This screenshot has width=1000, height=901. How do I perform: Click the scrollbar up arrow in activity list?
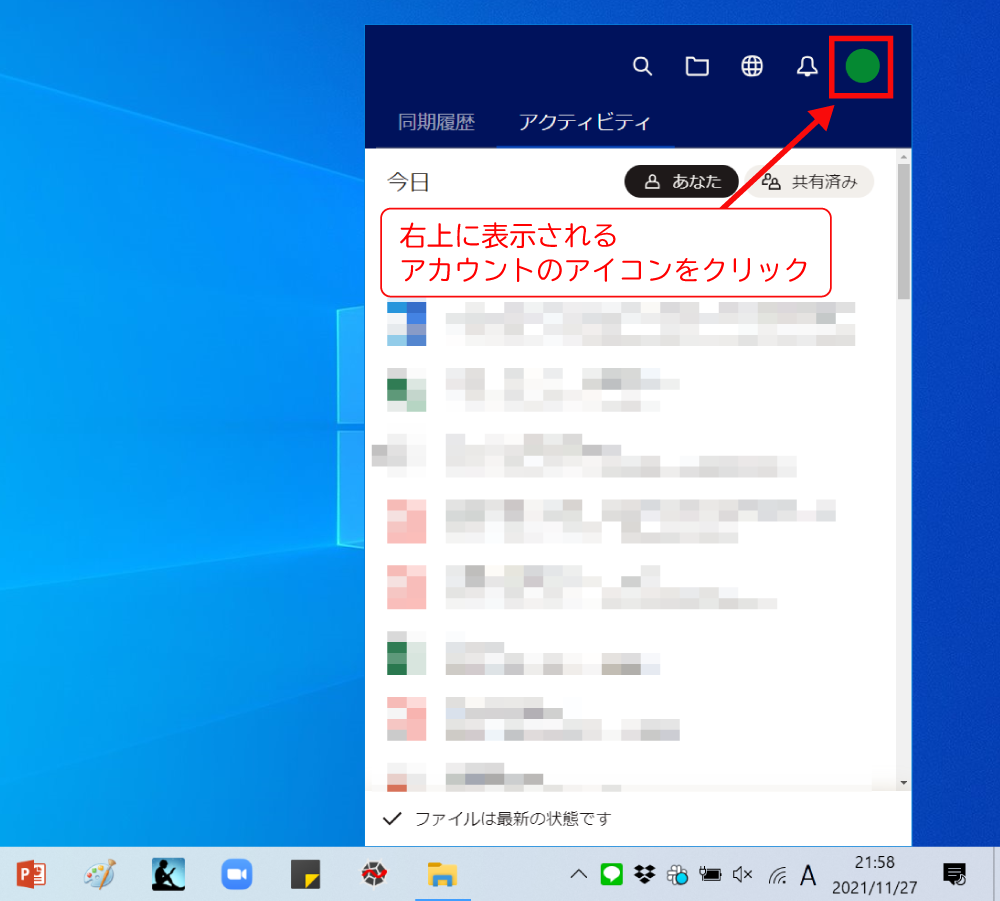pos(904,157)
